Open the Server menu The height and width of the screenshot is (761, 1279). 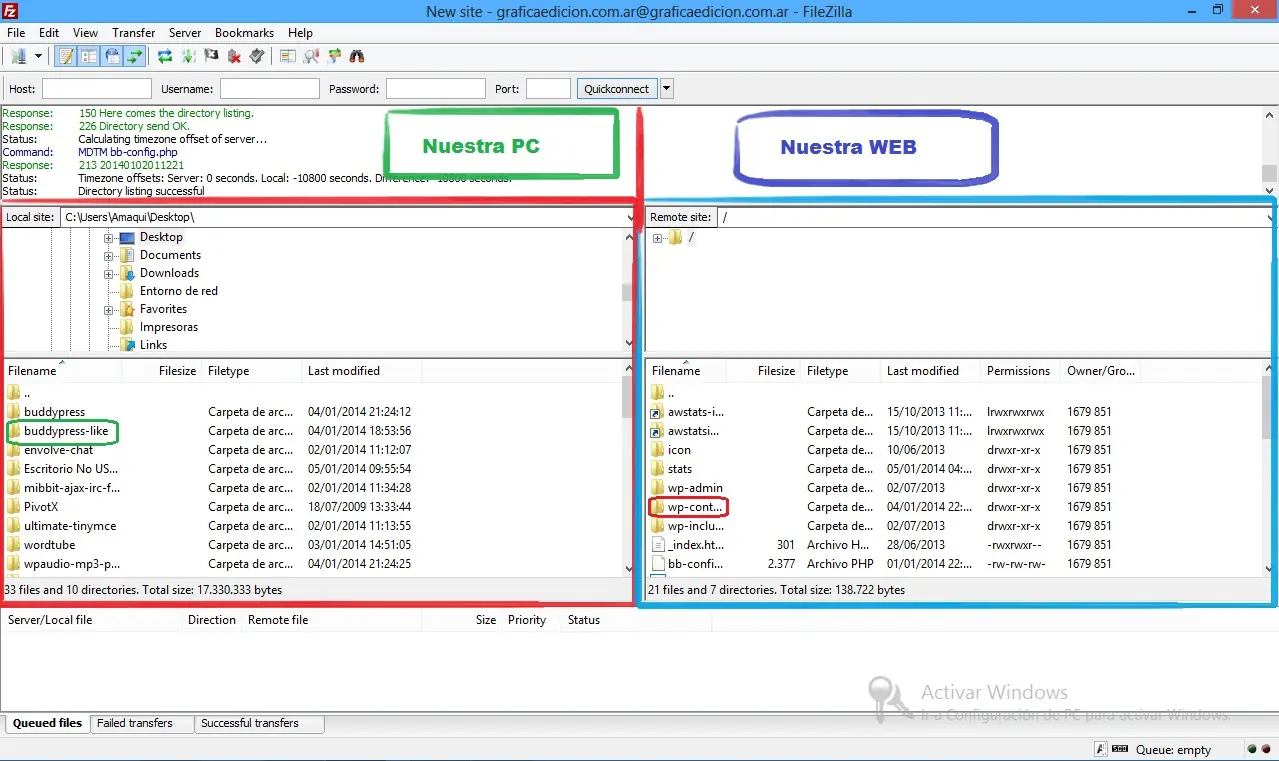point(185,33)
